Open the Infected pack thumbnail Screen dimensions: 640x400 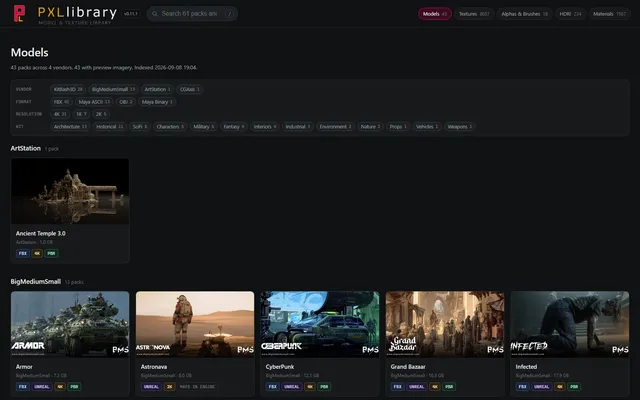[x=570, y=324]
